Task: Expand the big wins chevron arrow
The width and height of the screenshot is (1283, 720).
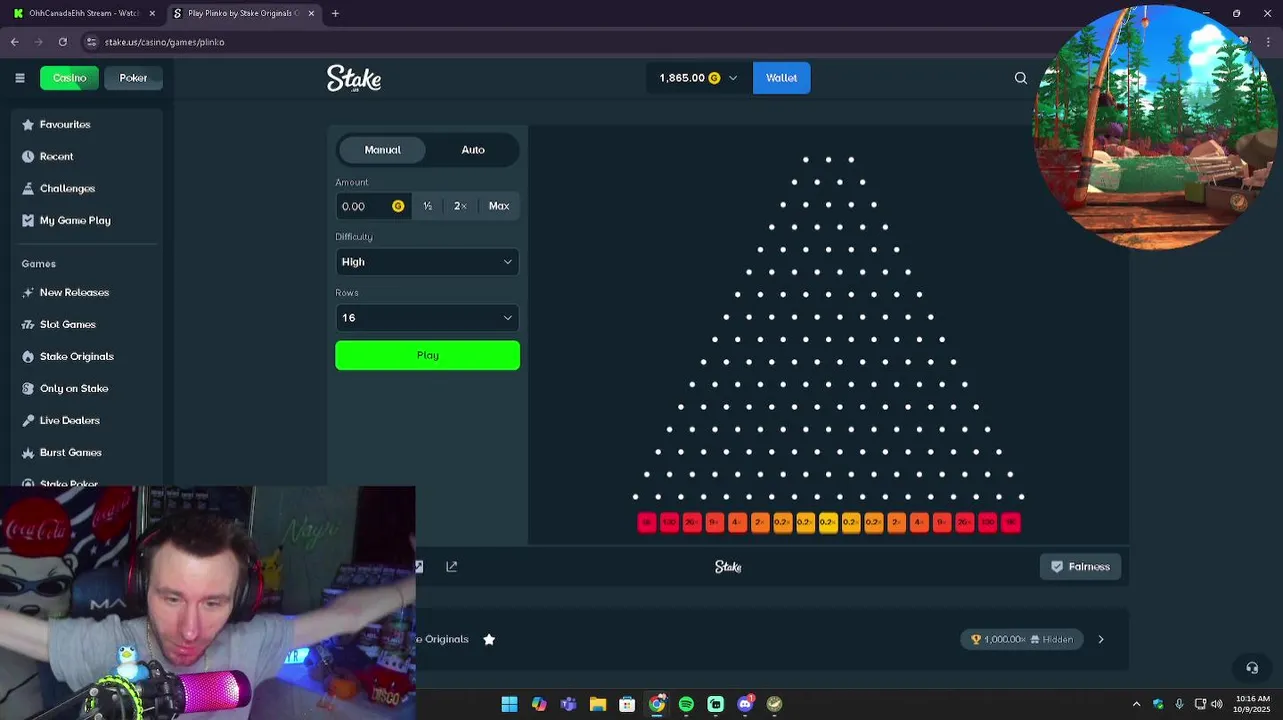Action: [x=1101, y=639]
